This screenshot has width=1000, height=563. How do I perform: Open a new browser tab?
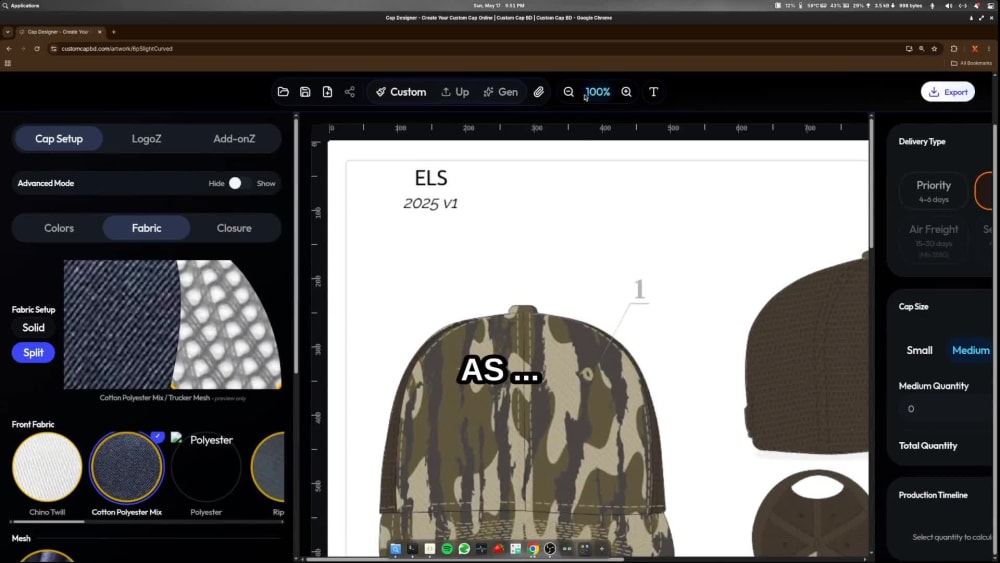[x=114, y=32]
